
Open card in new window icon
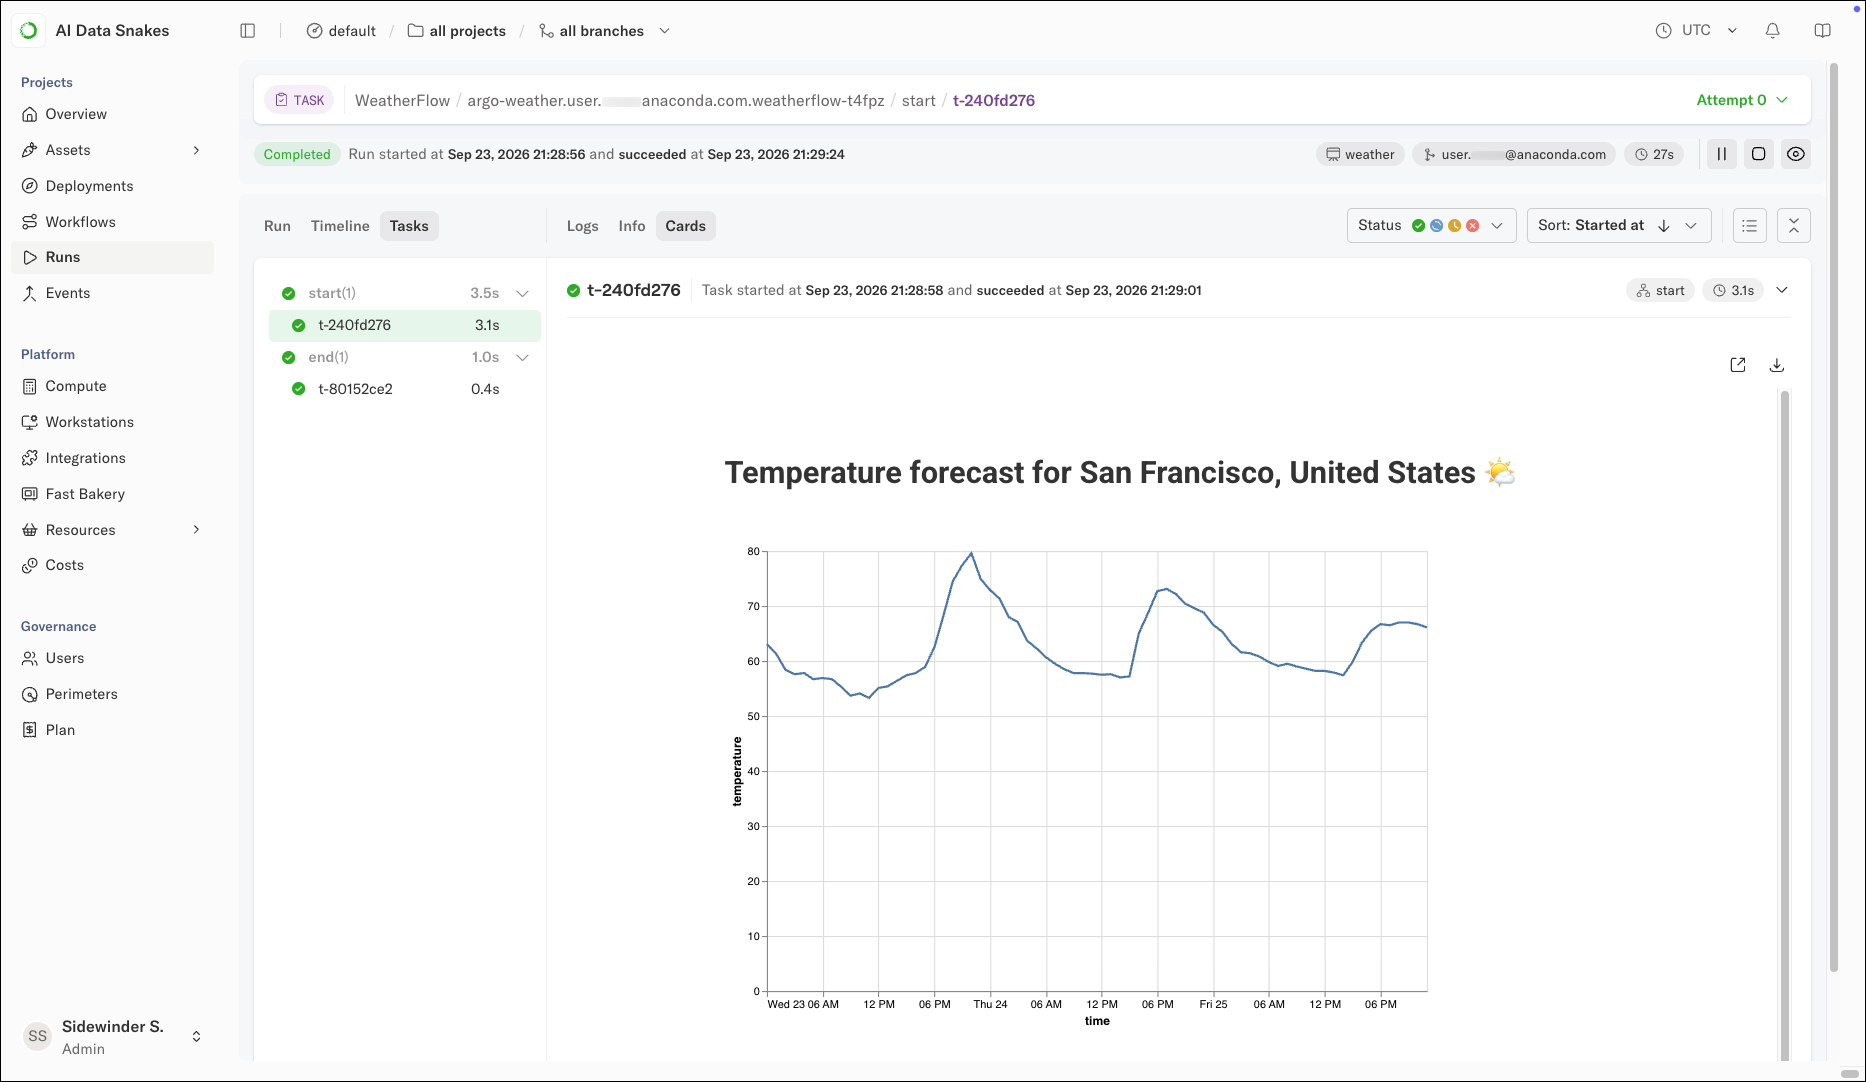[1738, 365]
